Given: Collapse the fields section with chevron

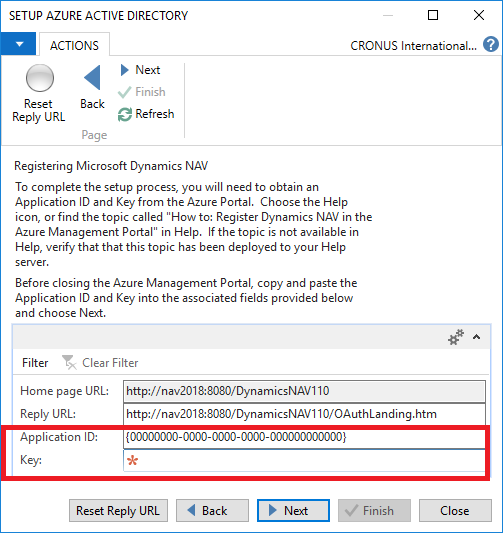Looking at the screenshot, I should tap(476, 337).
